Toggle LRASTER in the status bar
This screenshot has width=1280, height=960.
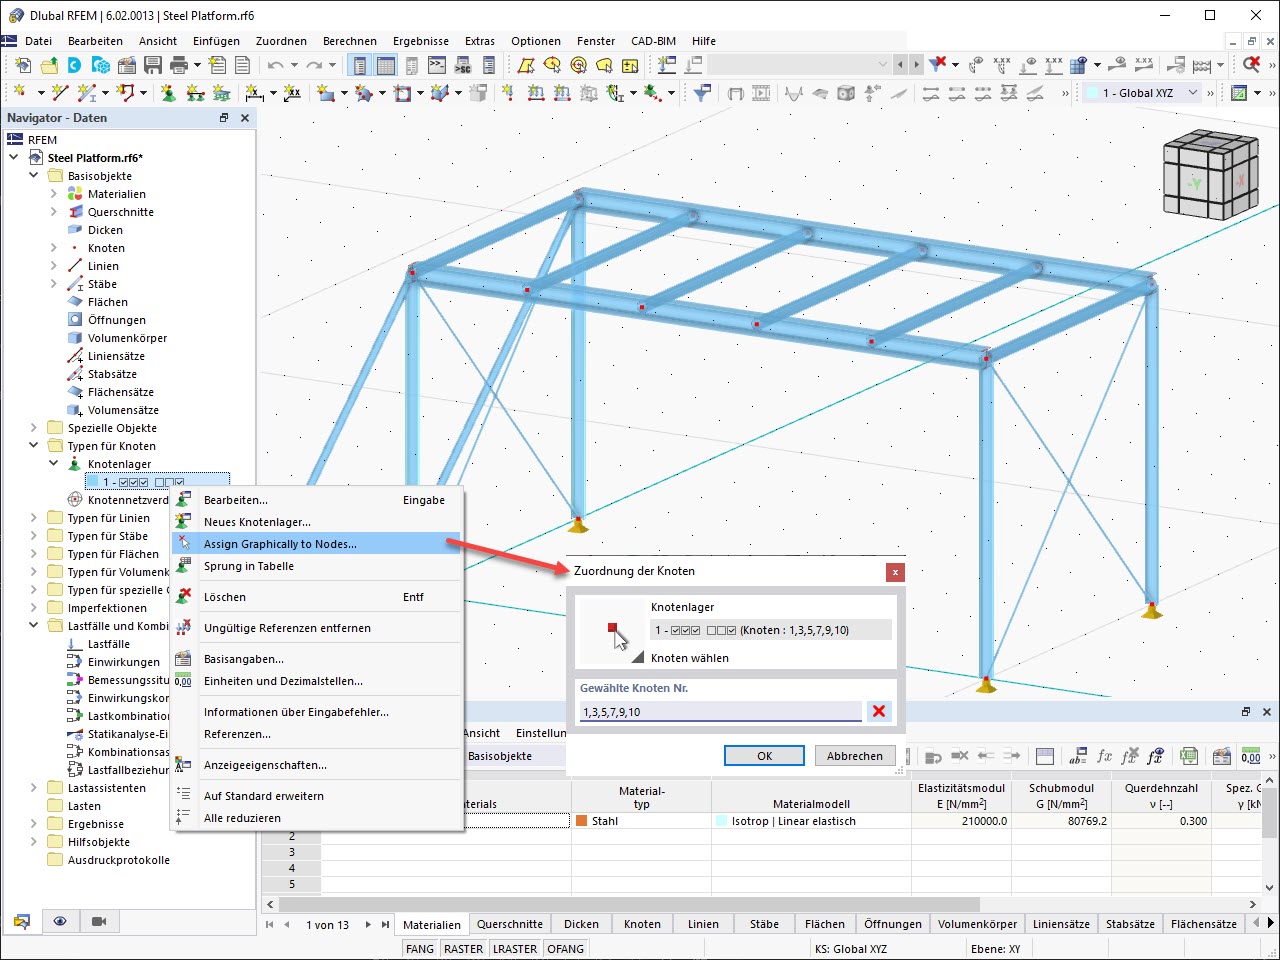coord(515,949)
